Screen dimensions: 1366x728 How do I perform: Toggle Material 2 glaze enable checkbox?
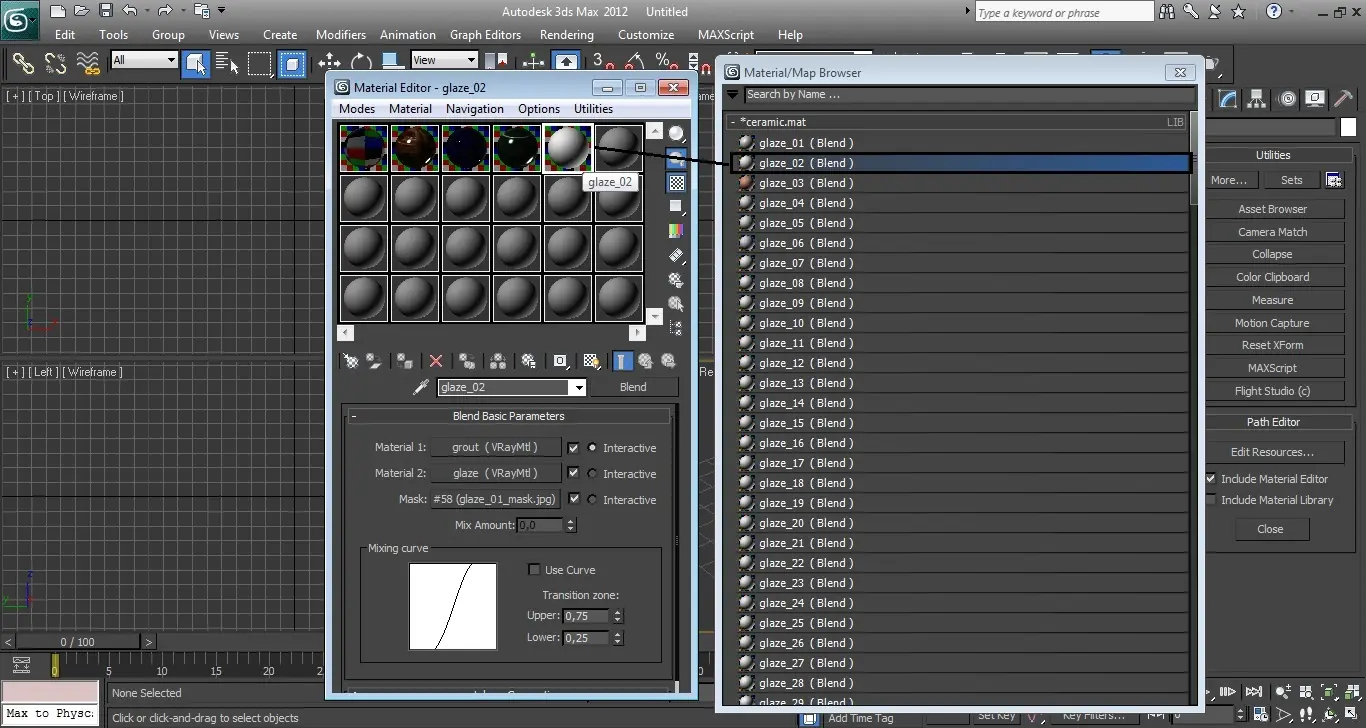(573, 473)
